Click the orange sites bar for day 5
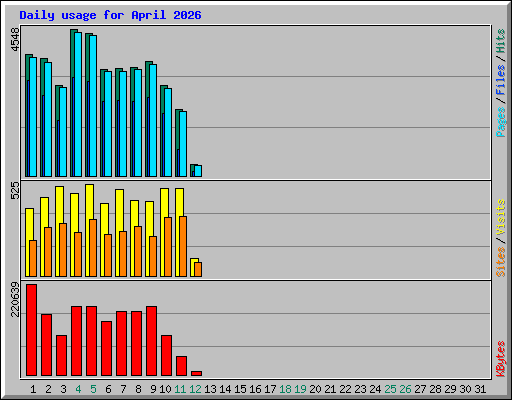Screen dimensions: 512x400 pos(93,248)
